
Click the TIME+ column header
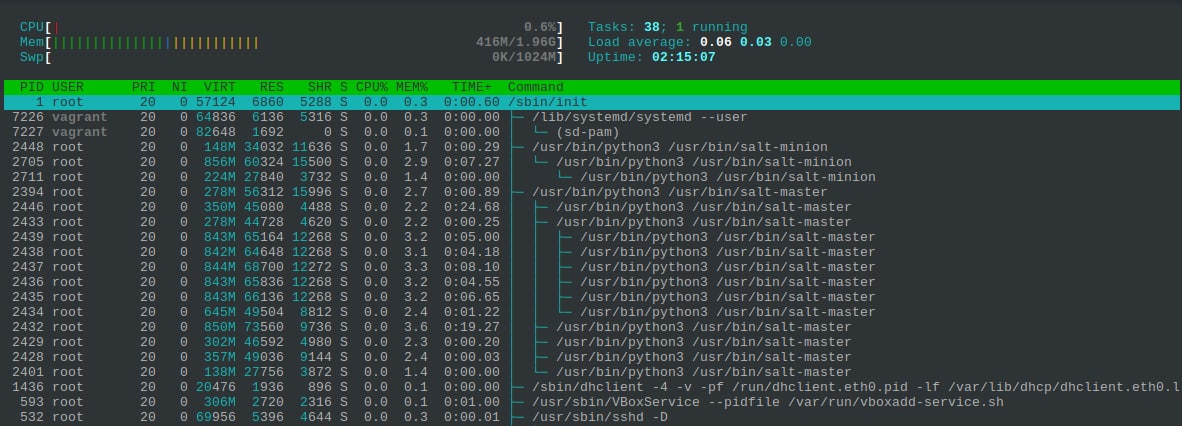(471, 87)
